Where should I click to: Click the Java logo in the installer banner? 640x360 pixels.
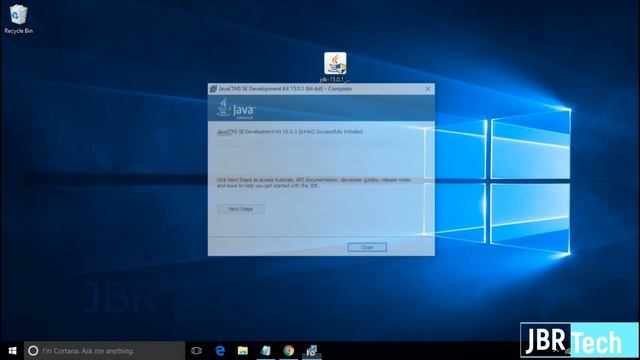pos(236,109)
